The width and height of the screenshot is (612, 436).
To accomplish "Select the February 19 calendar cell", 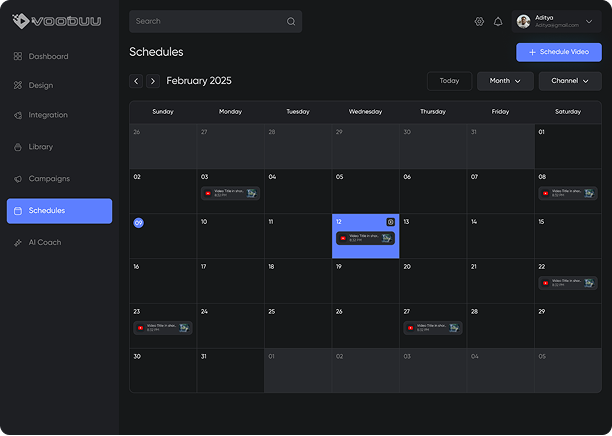I will tap(365, 280).
